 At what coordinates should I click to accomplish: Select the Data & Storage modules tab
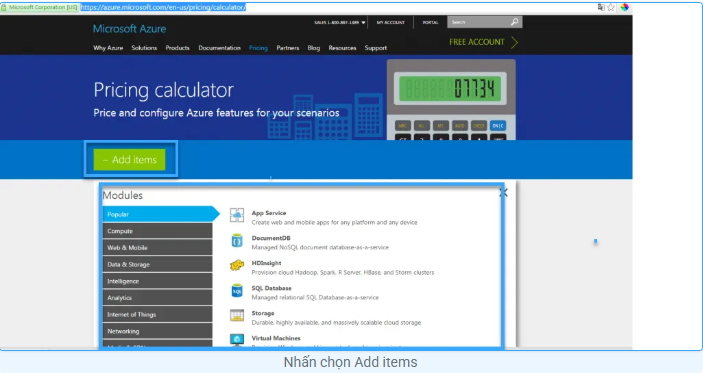tap(157, 265)
